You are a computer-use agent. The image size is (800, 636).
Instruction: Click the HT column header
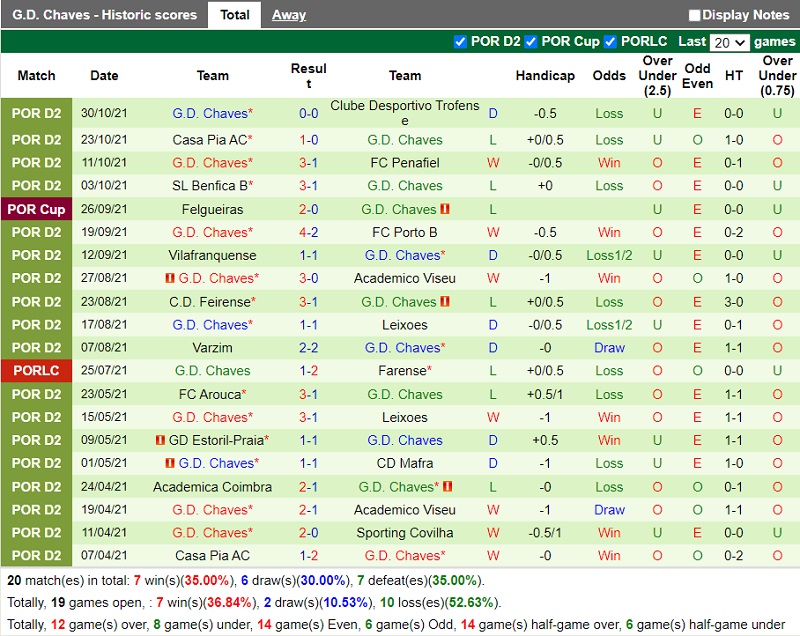[734, 75]
